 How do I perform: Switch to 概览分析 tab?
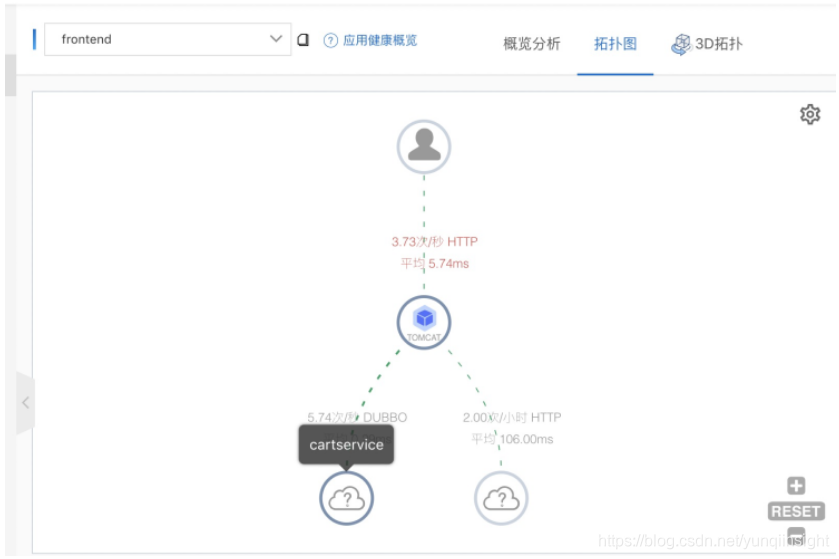(531, 44)
